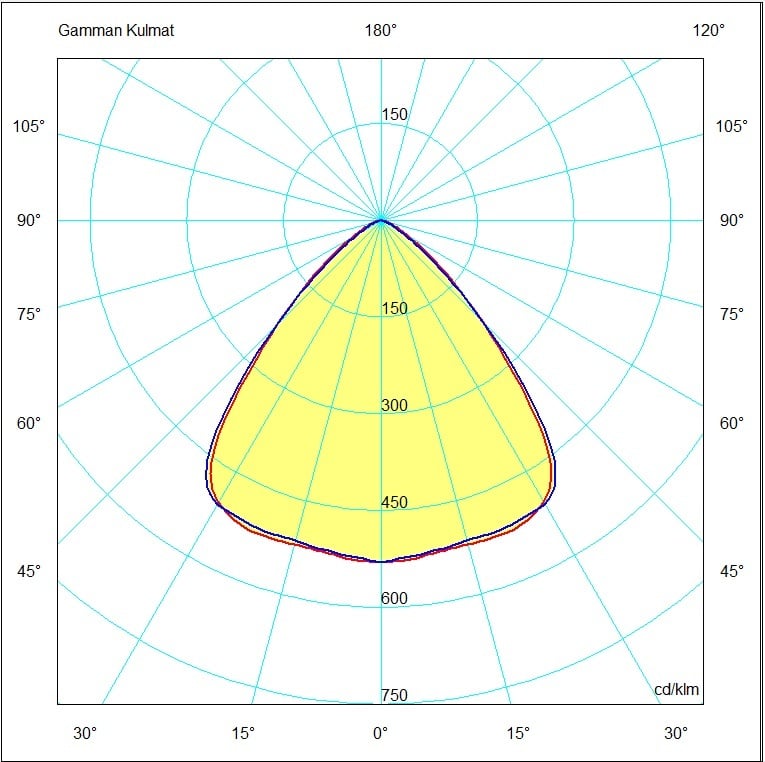Click the 30° label at bottom left
Viewport: 765px width, 762px height.
pos(85,733)
